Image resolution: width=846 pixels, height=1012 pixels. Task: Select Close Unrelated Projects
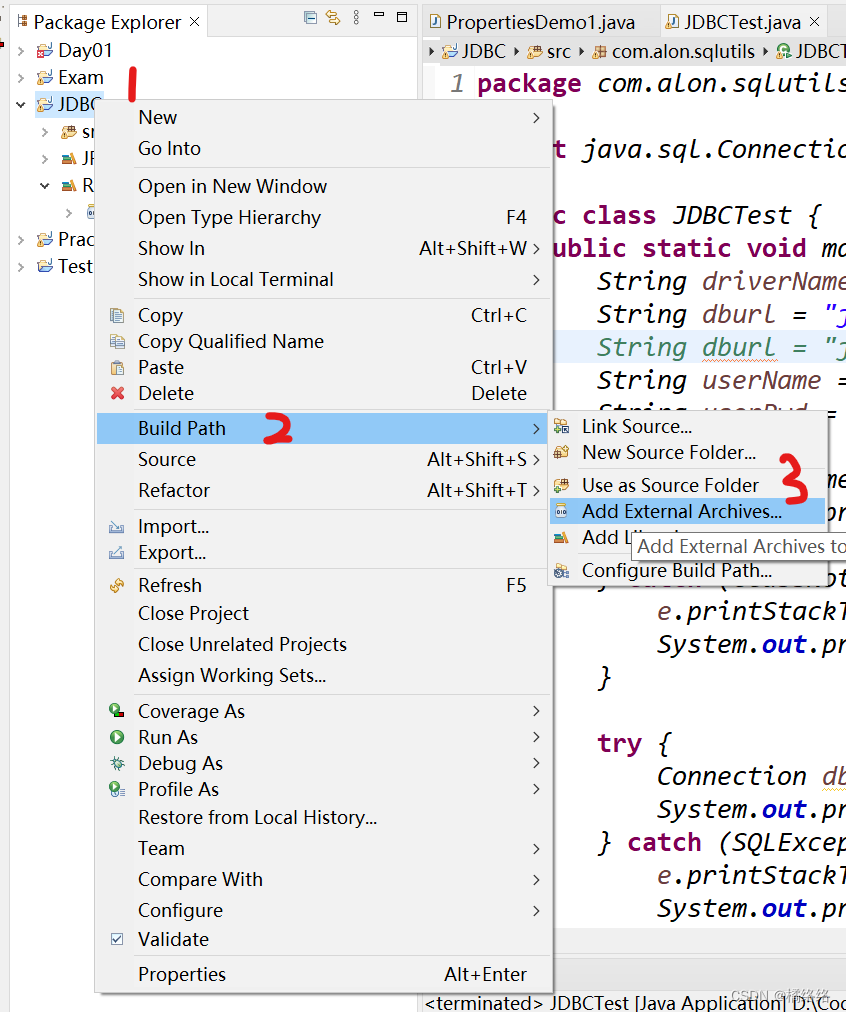(x=323, y=644)
